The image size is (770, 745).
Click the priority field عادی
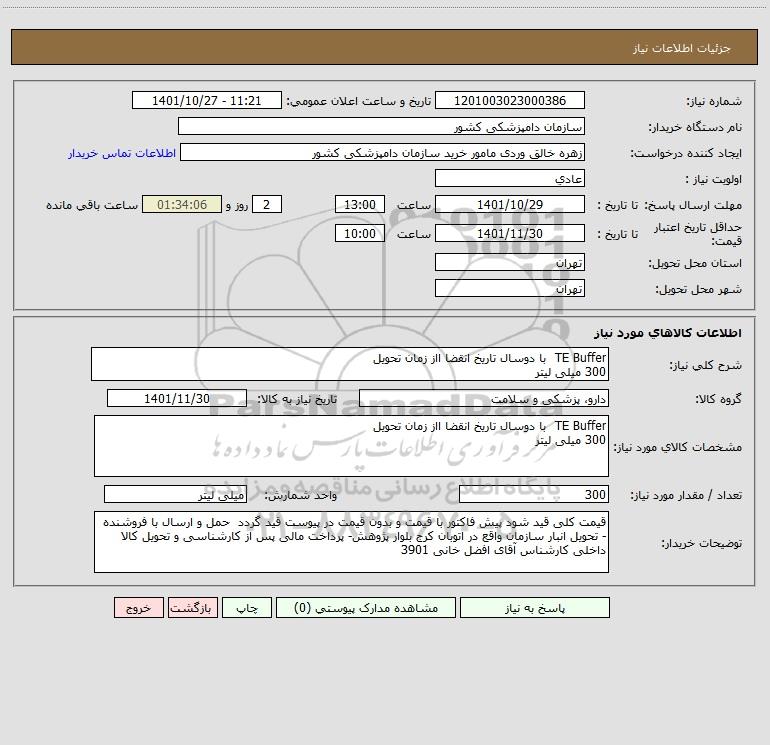pyautogui.click(x=510, y=178)
